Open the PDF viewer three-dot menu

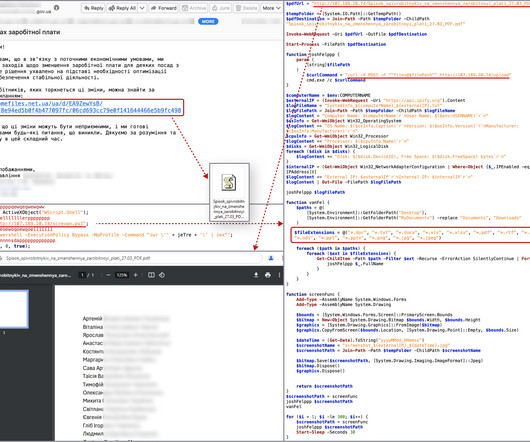tap(279, 275)
